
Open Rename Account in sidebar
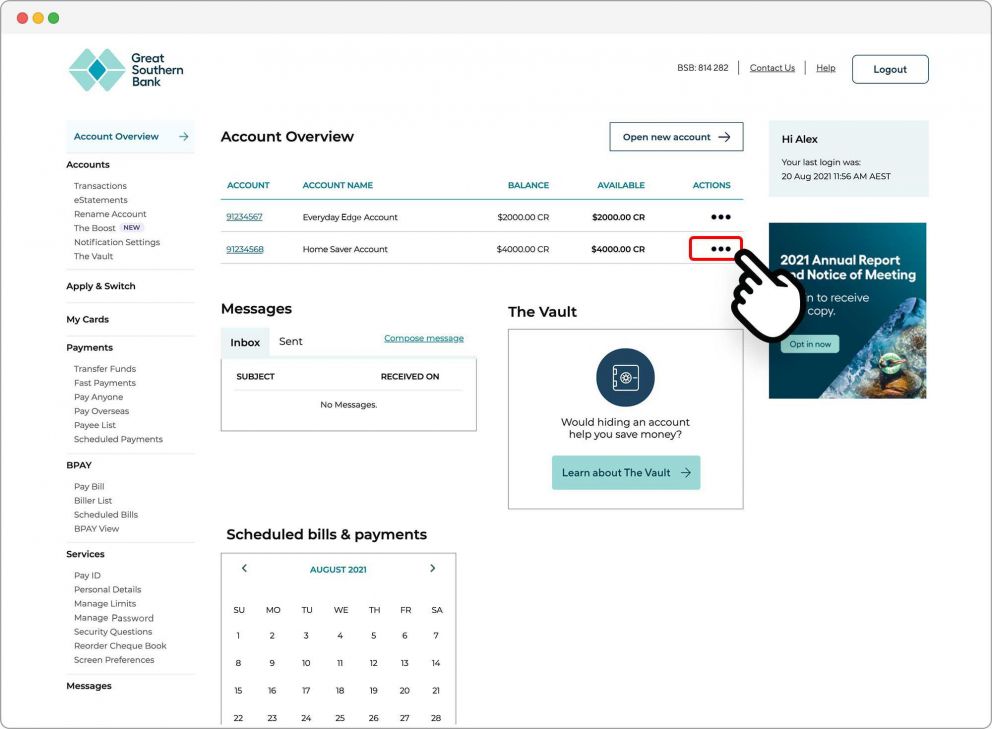110,214
